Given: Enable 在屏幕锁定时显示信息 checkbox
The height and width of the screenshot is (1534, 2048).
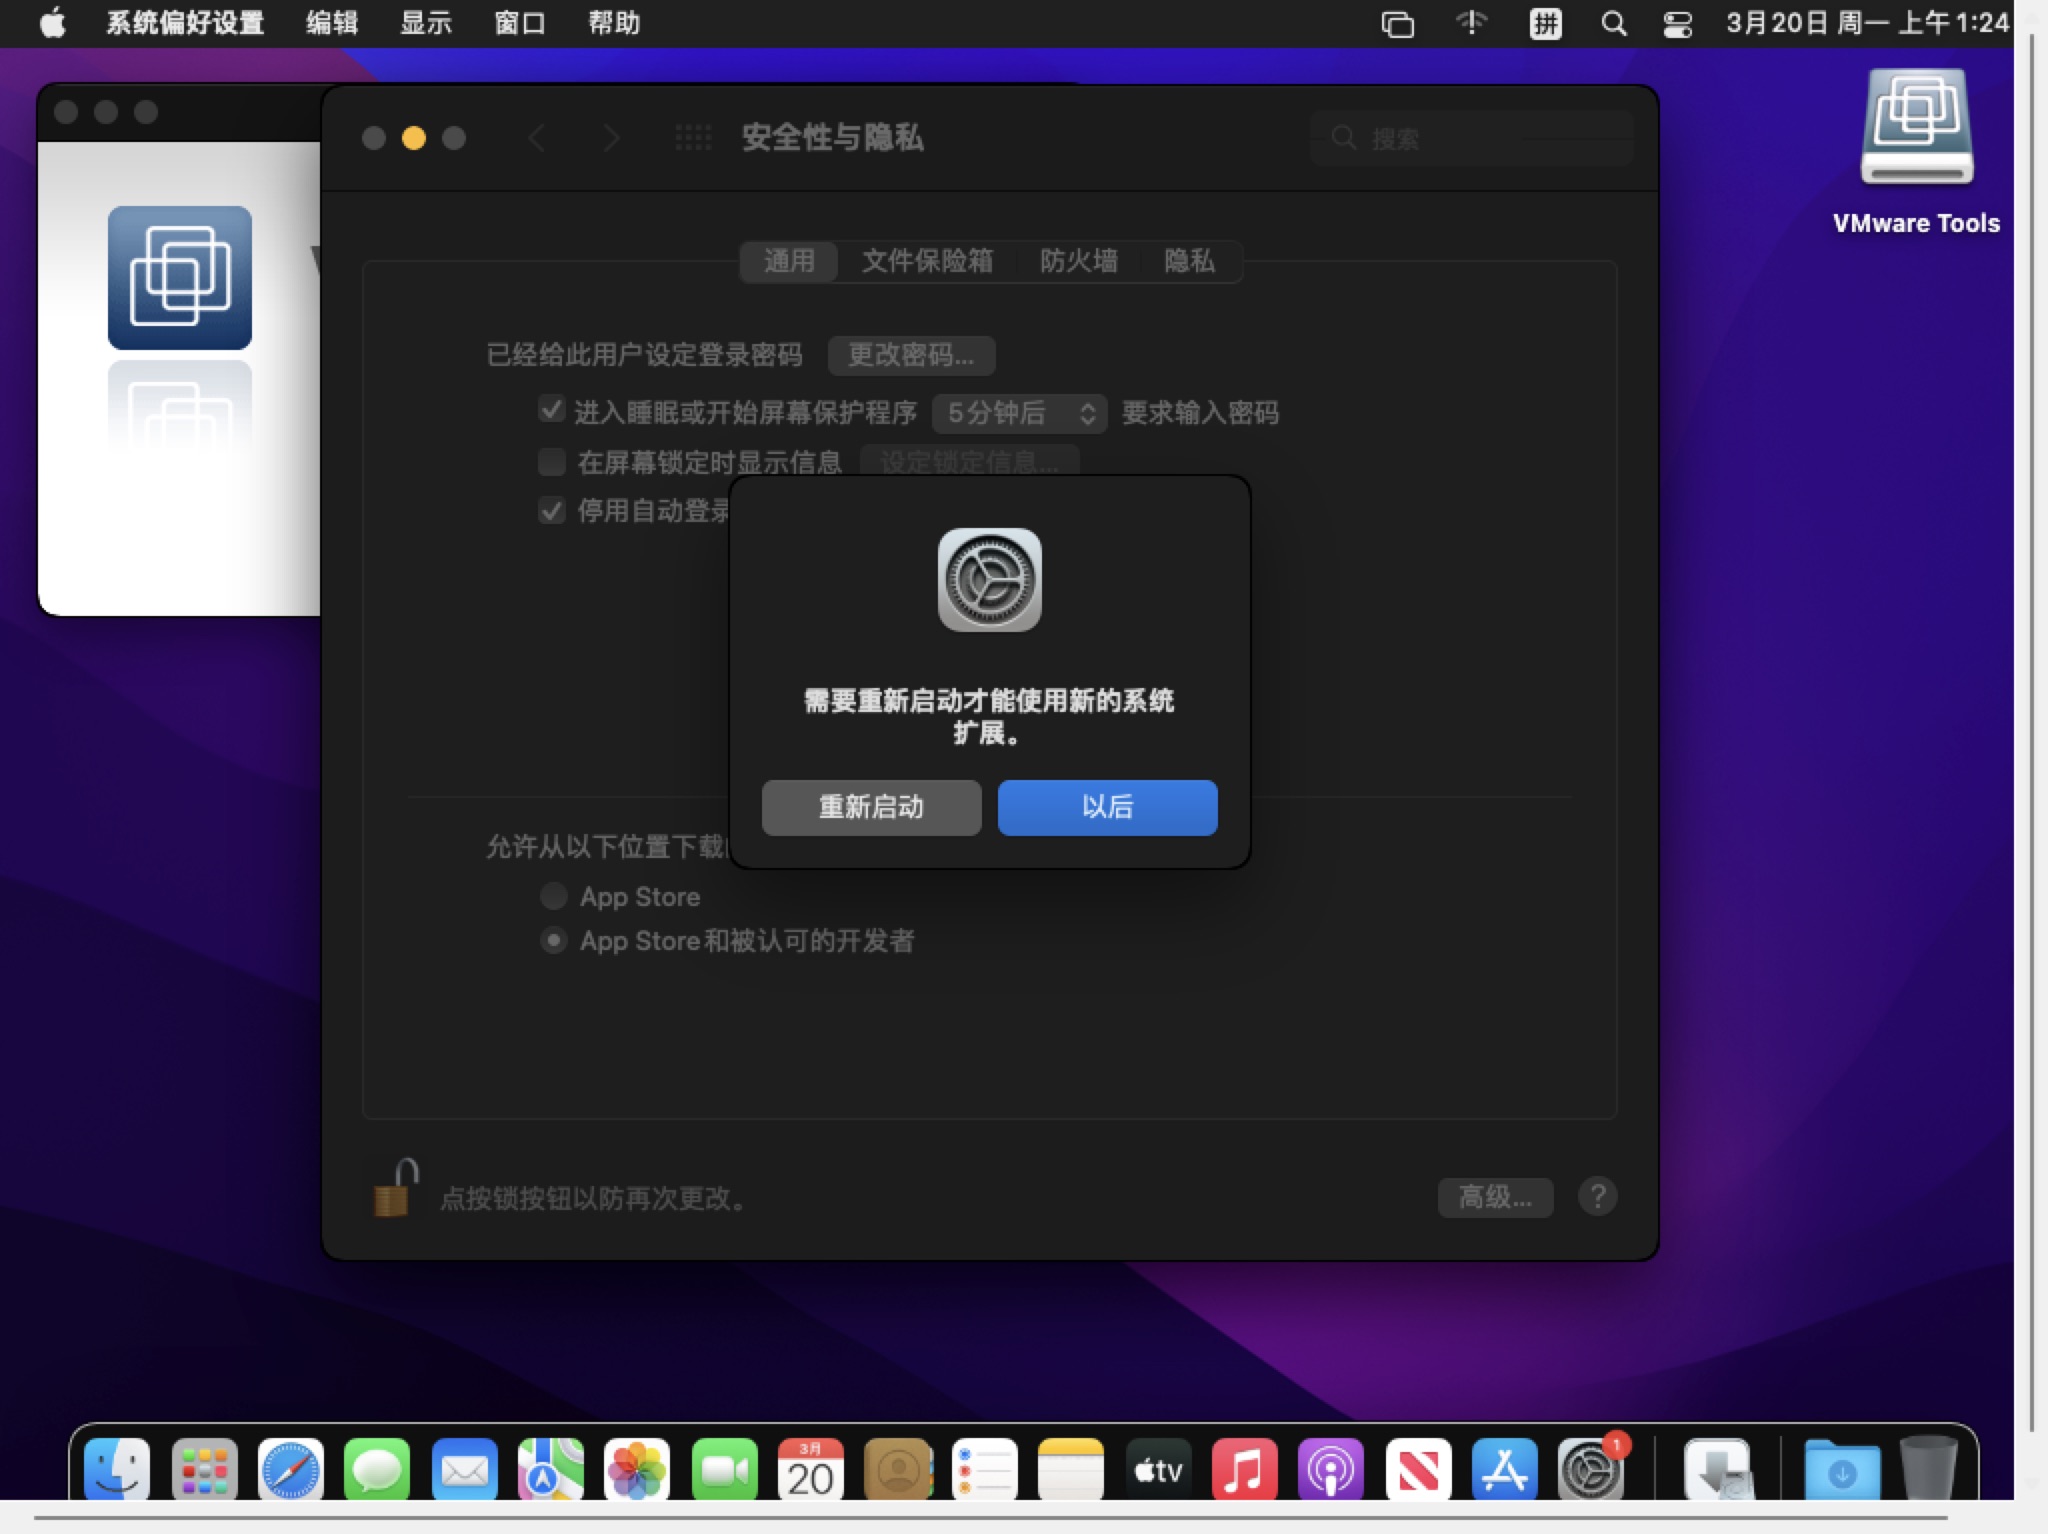Looking at the screenshot, I should pos(551,462).
